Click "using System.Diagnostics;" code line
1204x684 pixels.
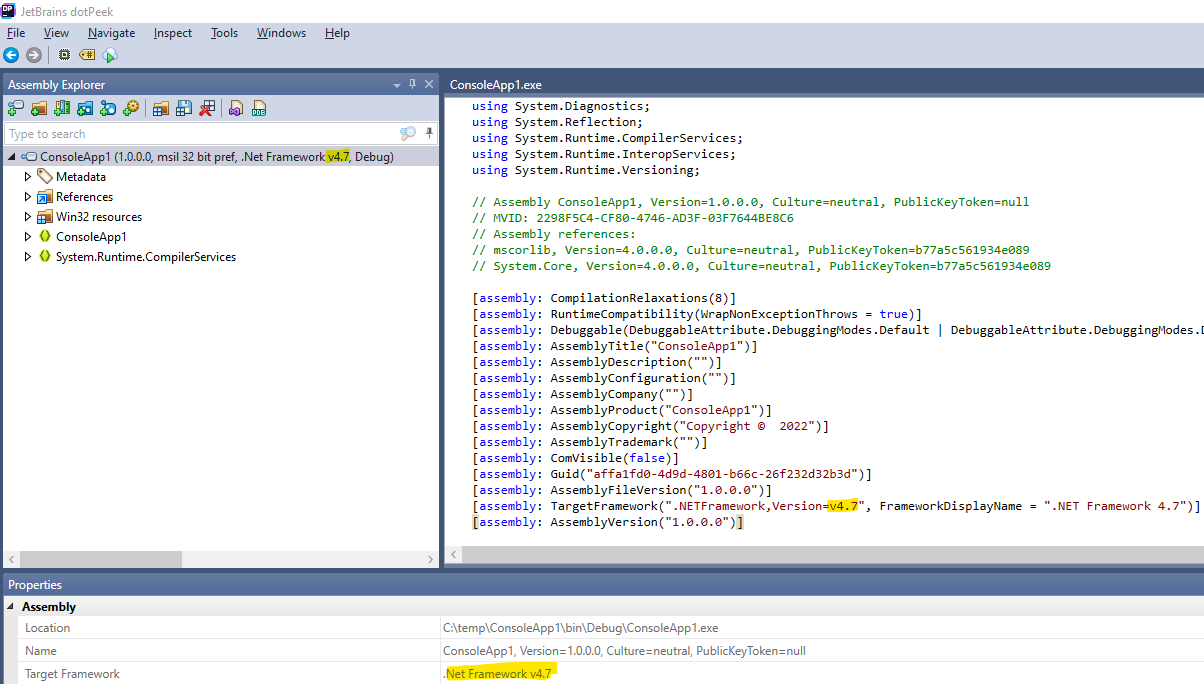[x=561, y=106]
